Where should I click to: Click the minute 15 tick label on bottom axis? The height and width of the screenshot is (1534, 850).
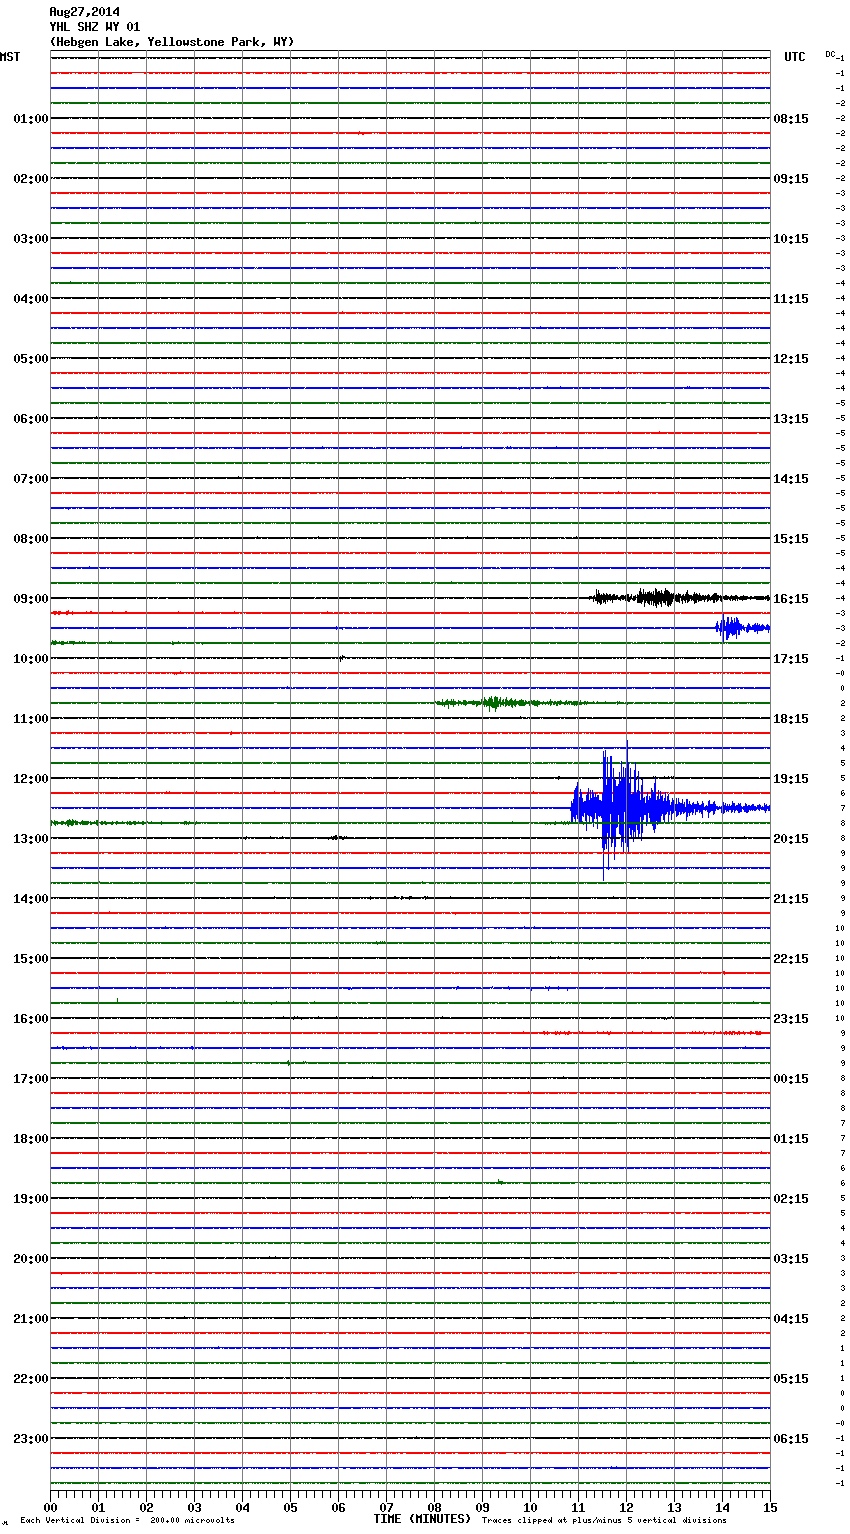tap(770, 1507)
